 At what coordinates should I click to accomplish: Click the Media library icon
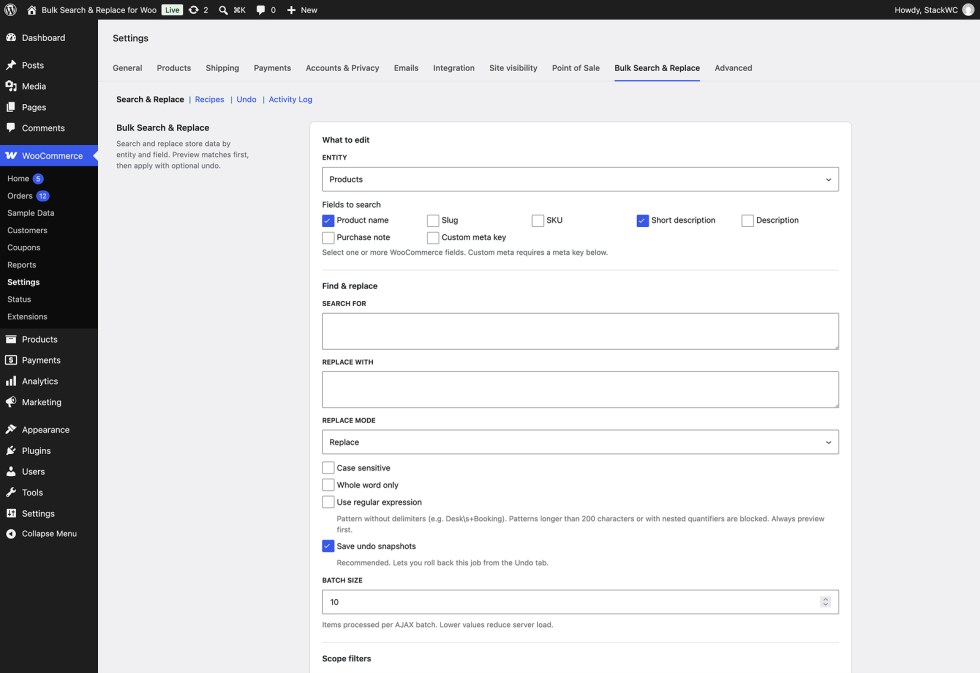11,86
